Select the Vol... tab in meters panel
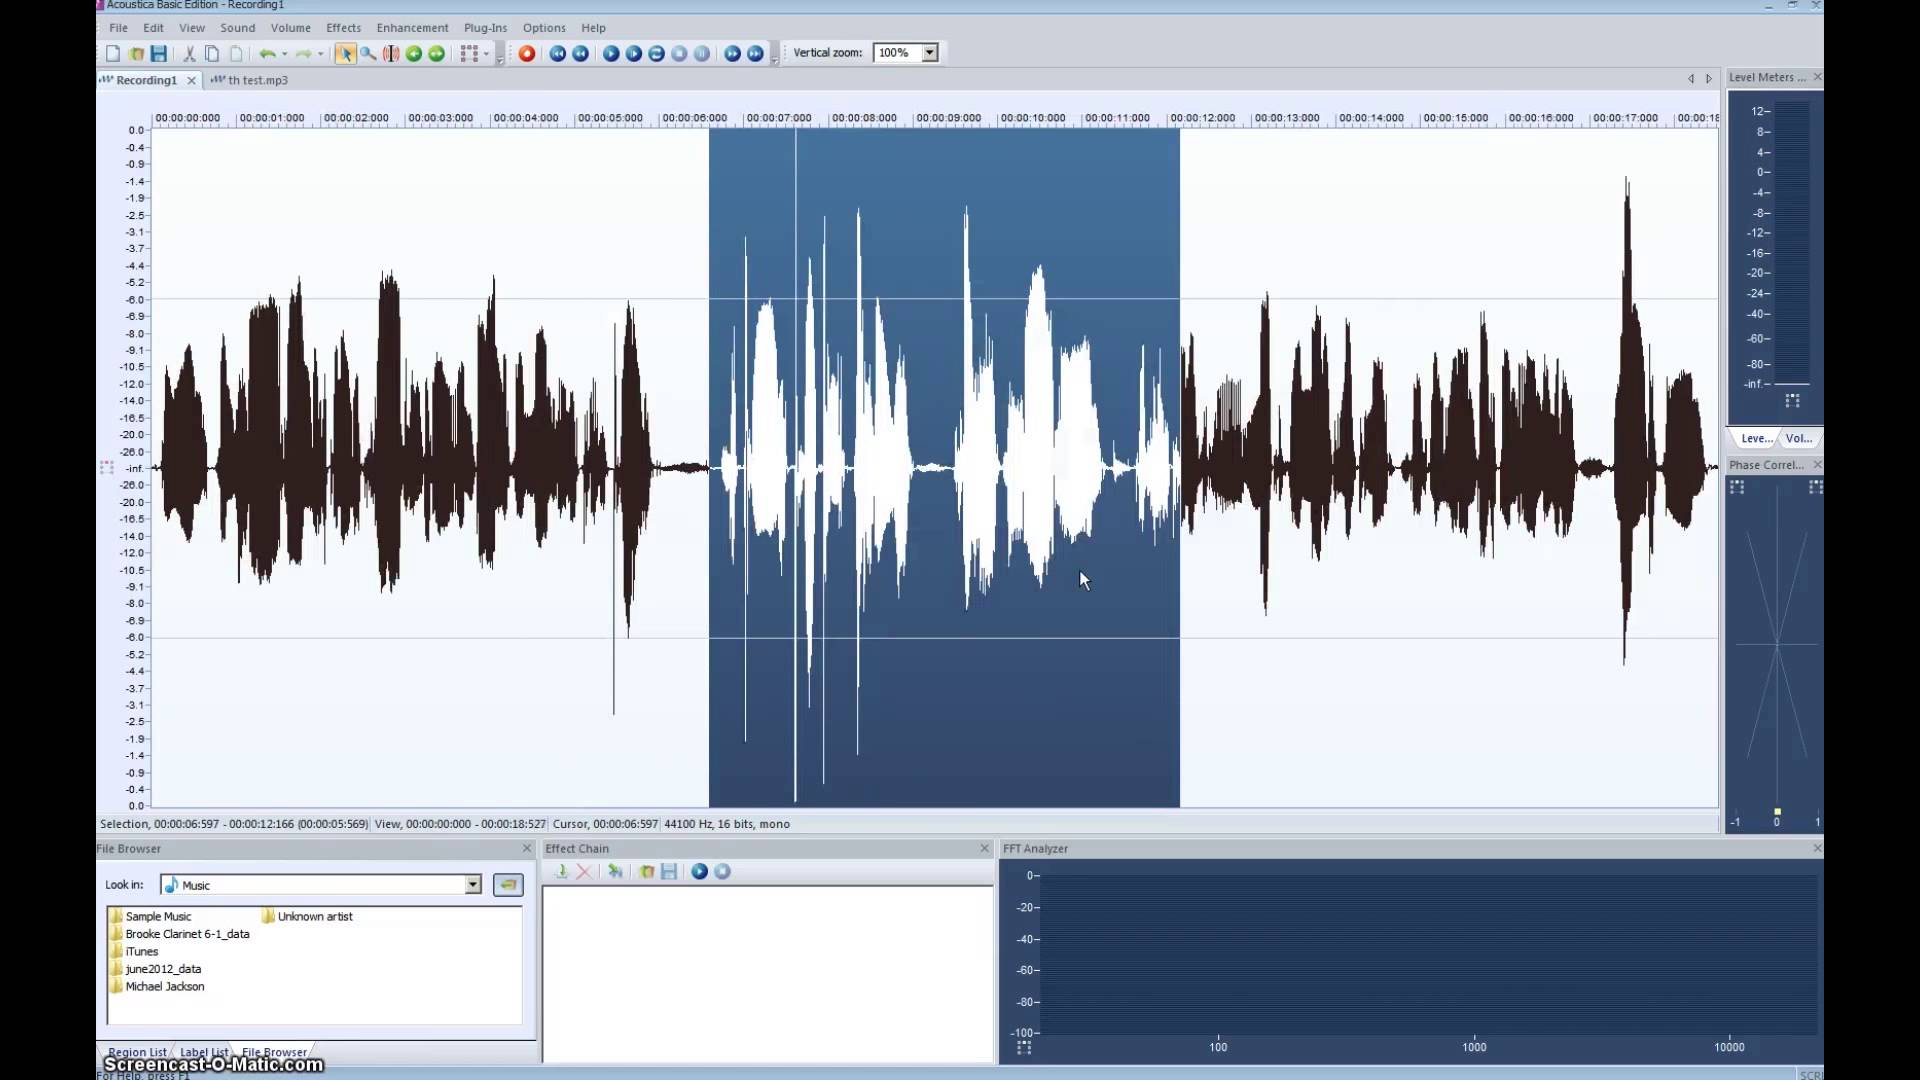The width and height of the screenshot is (1920, 1080). (1799, 438)
